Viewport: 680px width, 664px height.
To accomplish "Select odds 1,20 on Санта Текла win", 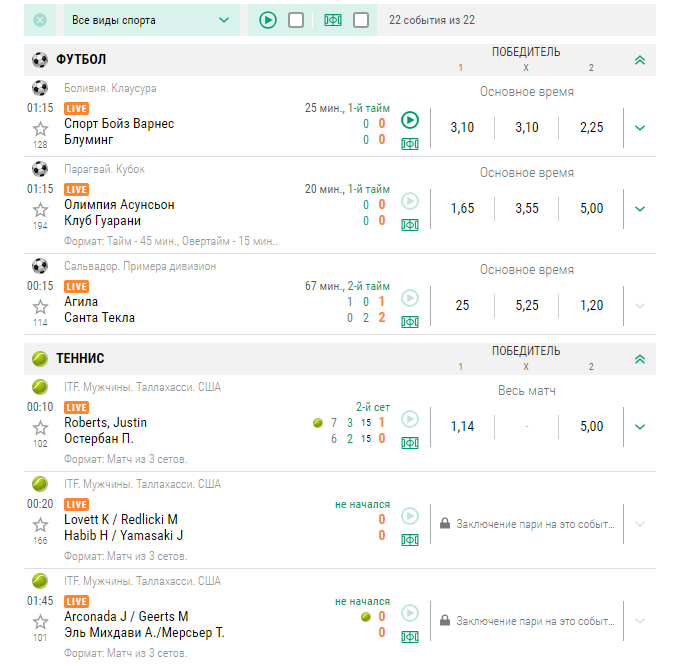I will (591, 306).
